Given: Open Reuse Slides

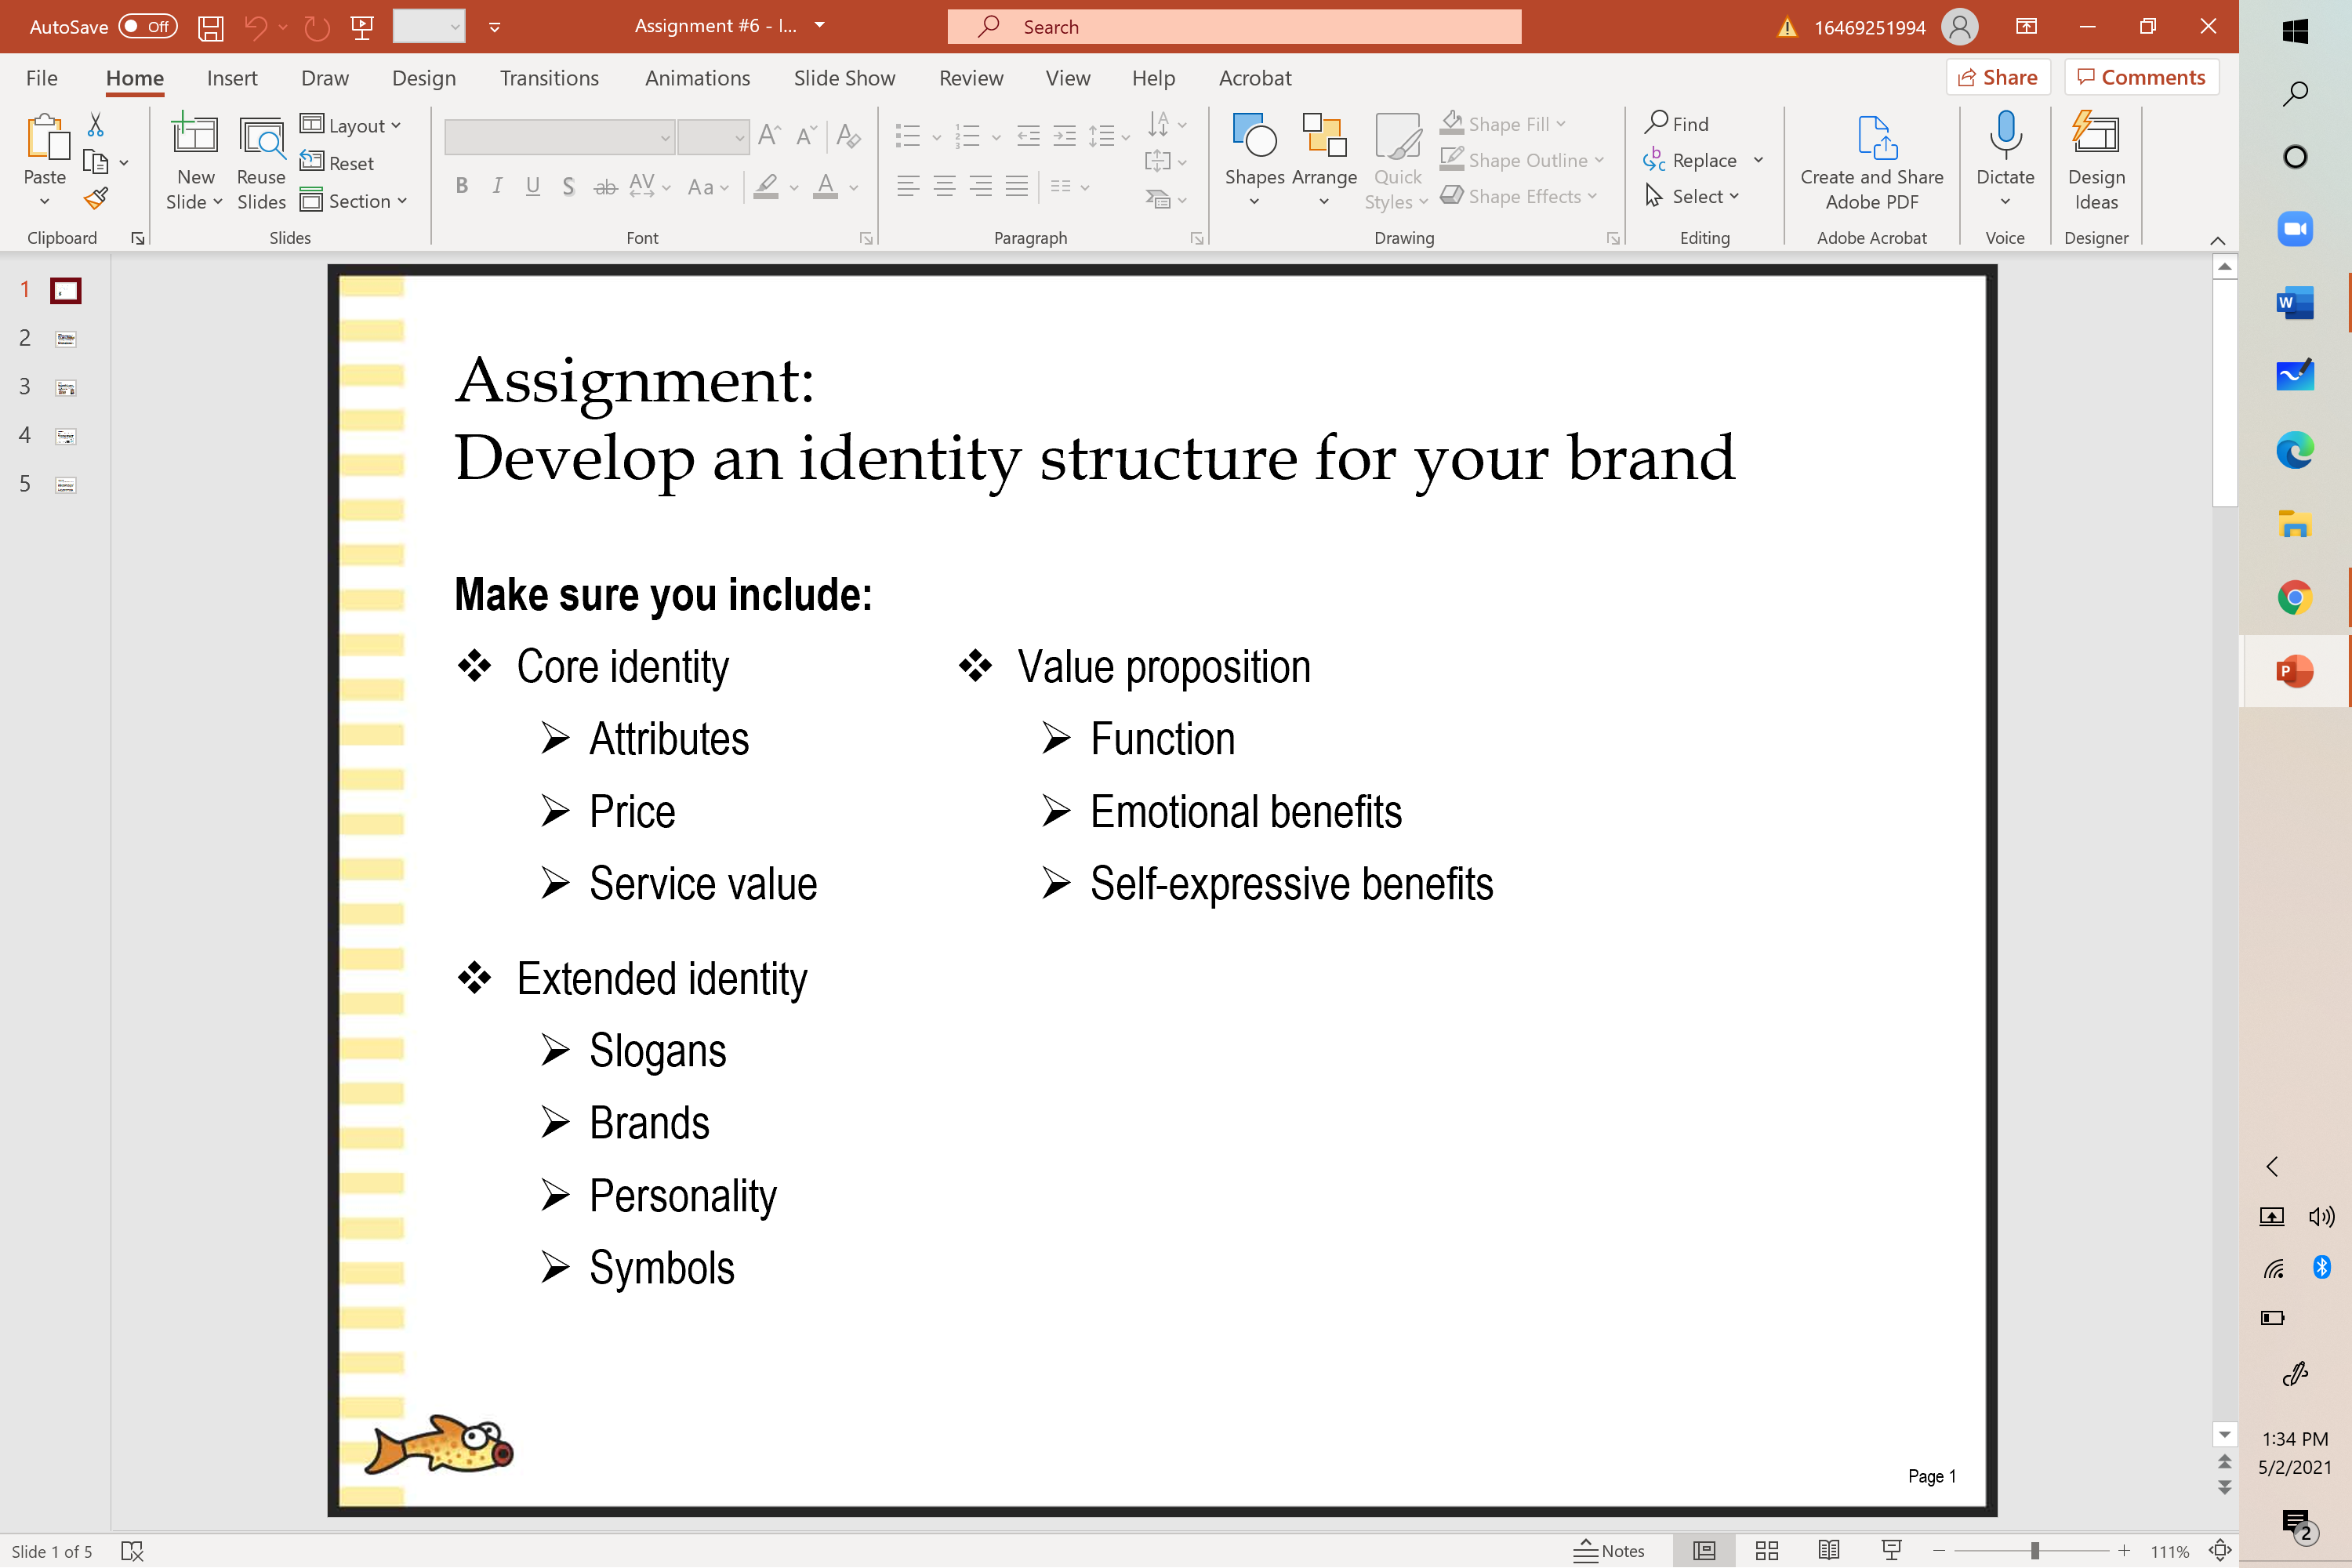Looking at the screenshot, I should [261, 161].
